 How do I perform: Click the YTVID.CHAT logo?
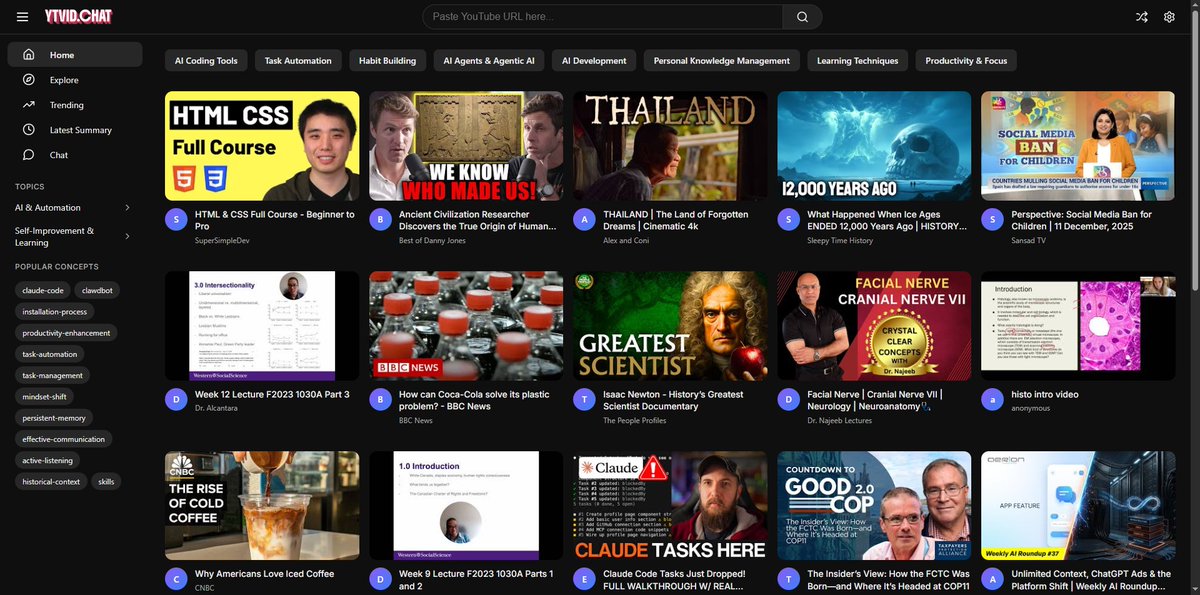(77, 17)
